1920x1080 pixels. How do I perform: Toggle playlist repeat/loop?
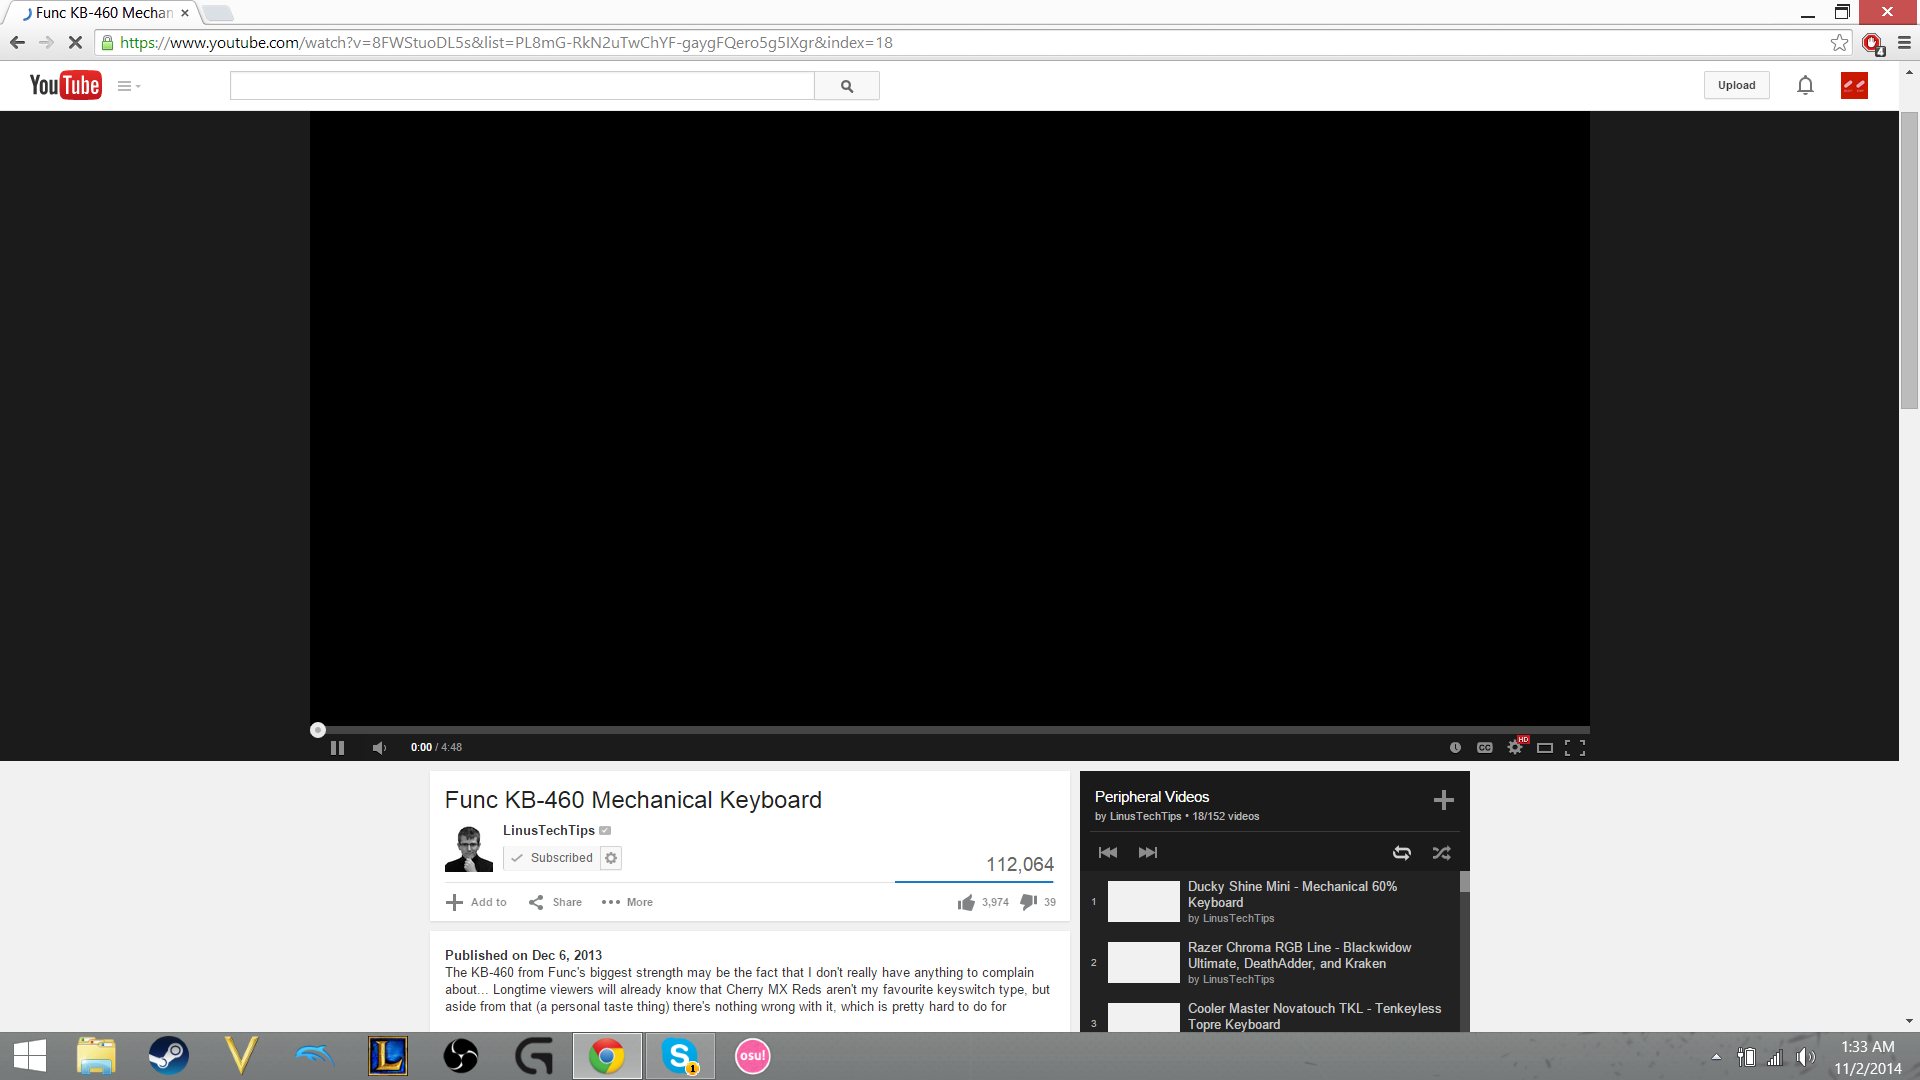(x=1402, y=852)
